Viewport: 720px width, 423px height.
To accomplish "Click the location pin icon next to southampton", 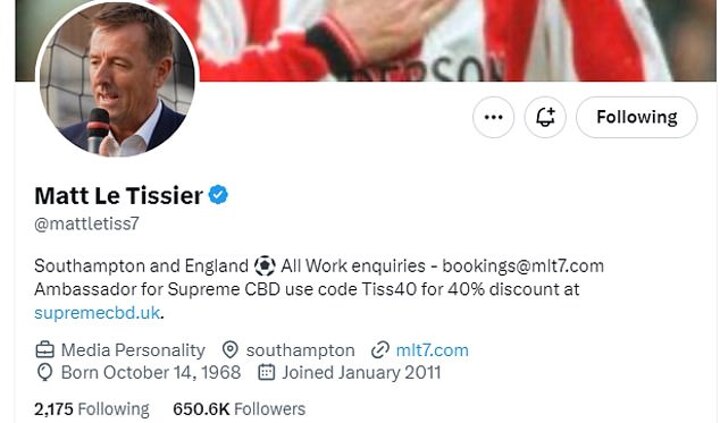I will click(x=230, y=350).
